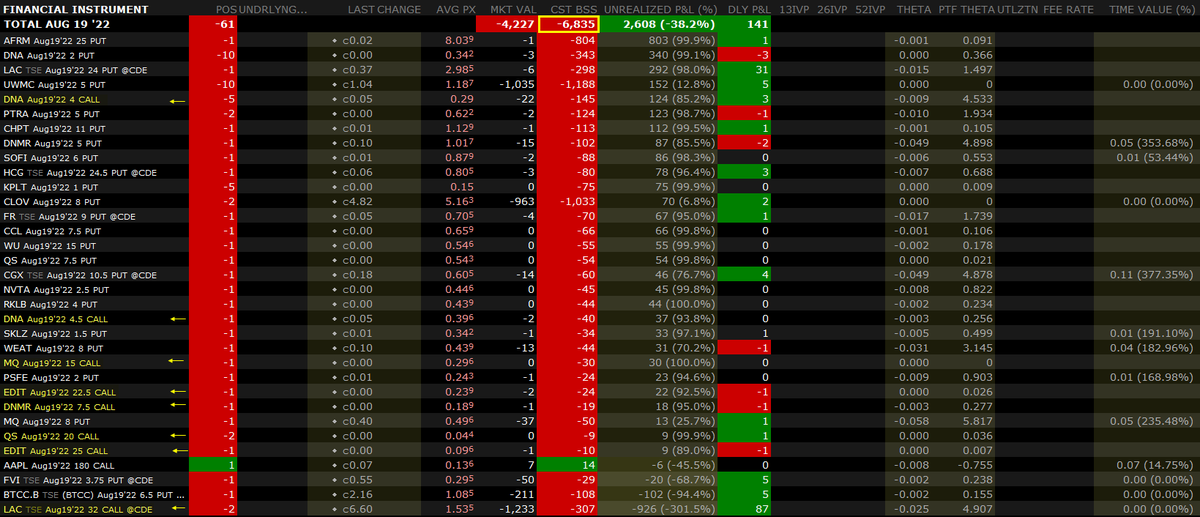Select the LAC Aug19'22 32 CALL @CDE row
The height and width of the screenshot is (517, 1200).
[x=600, y=510]
